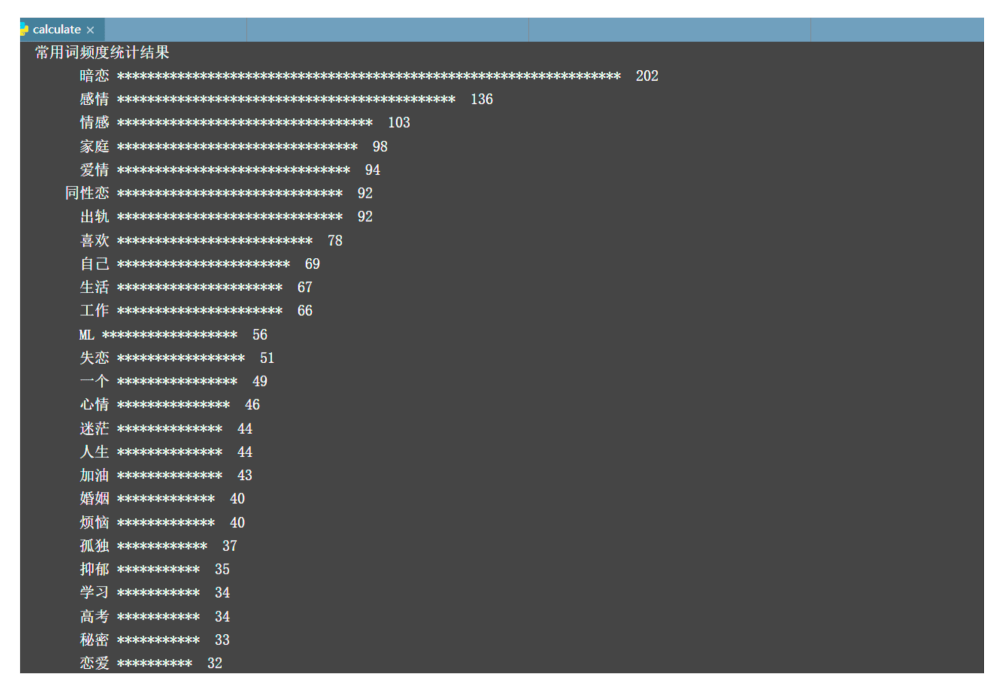This screenshot has width=1002, height=691.
Task: Click the ML label
Action: (x=87, y=335)
